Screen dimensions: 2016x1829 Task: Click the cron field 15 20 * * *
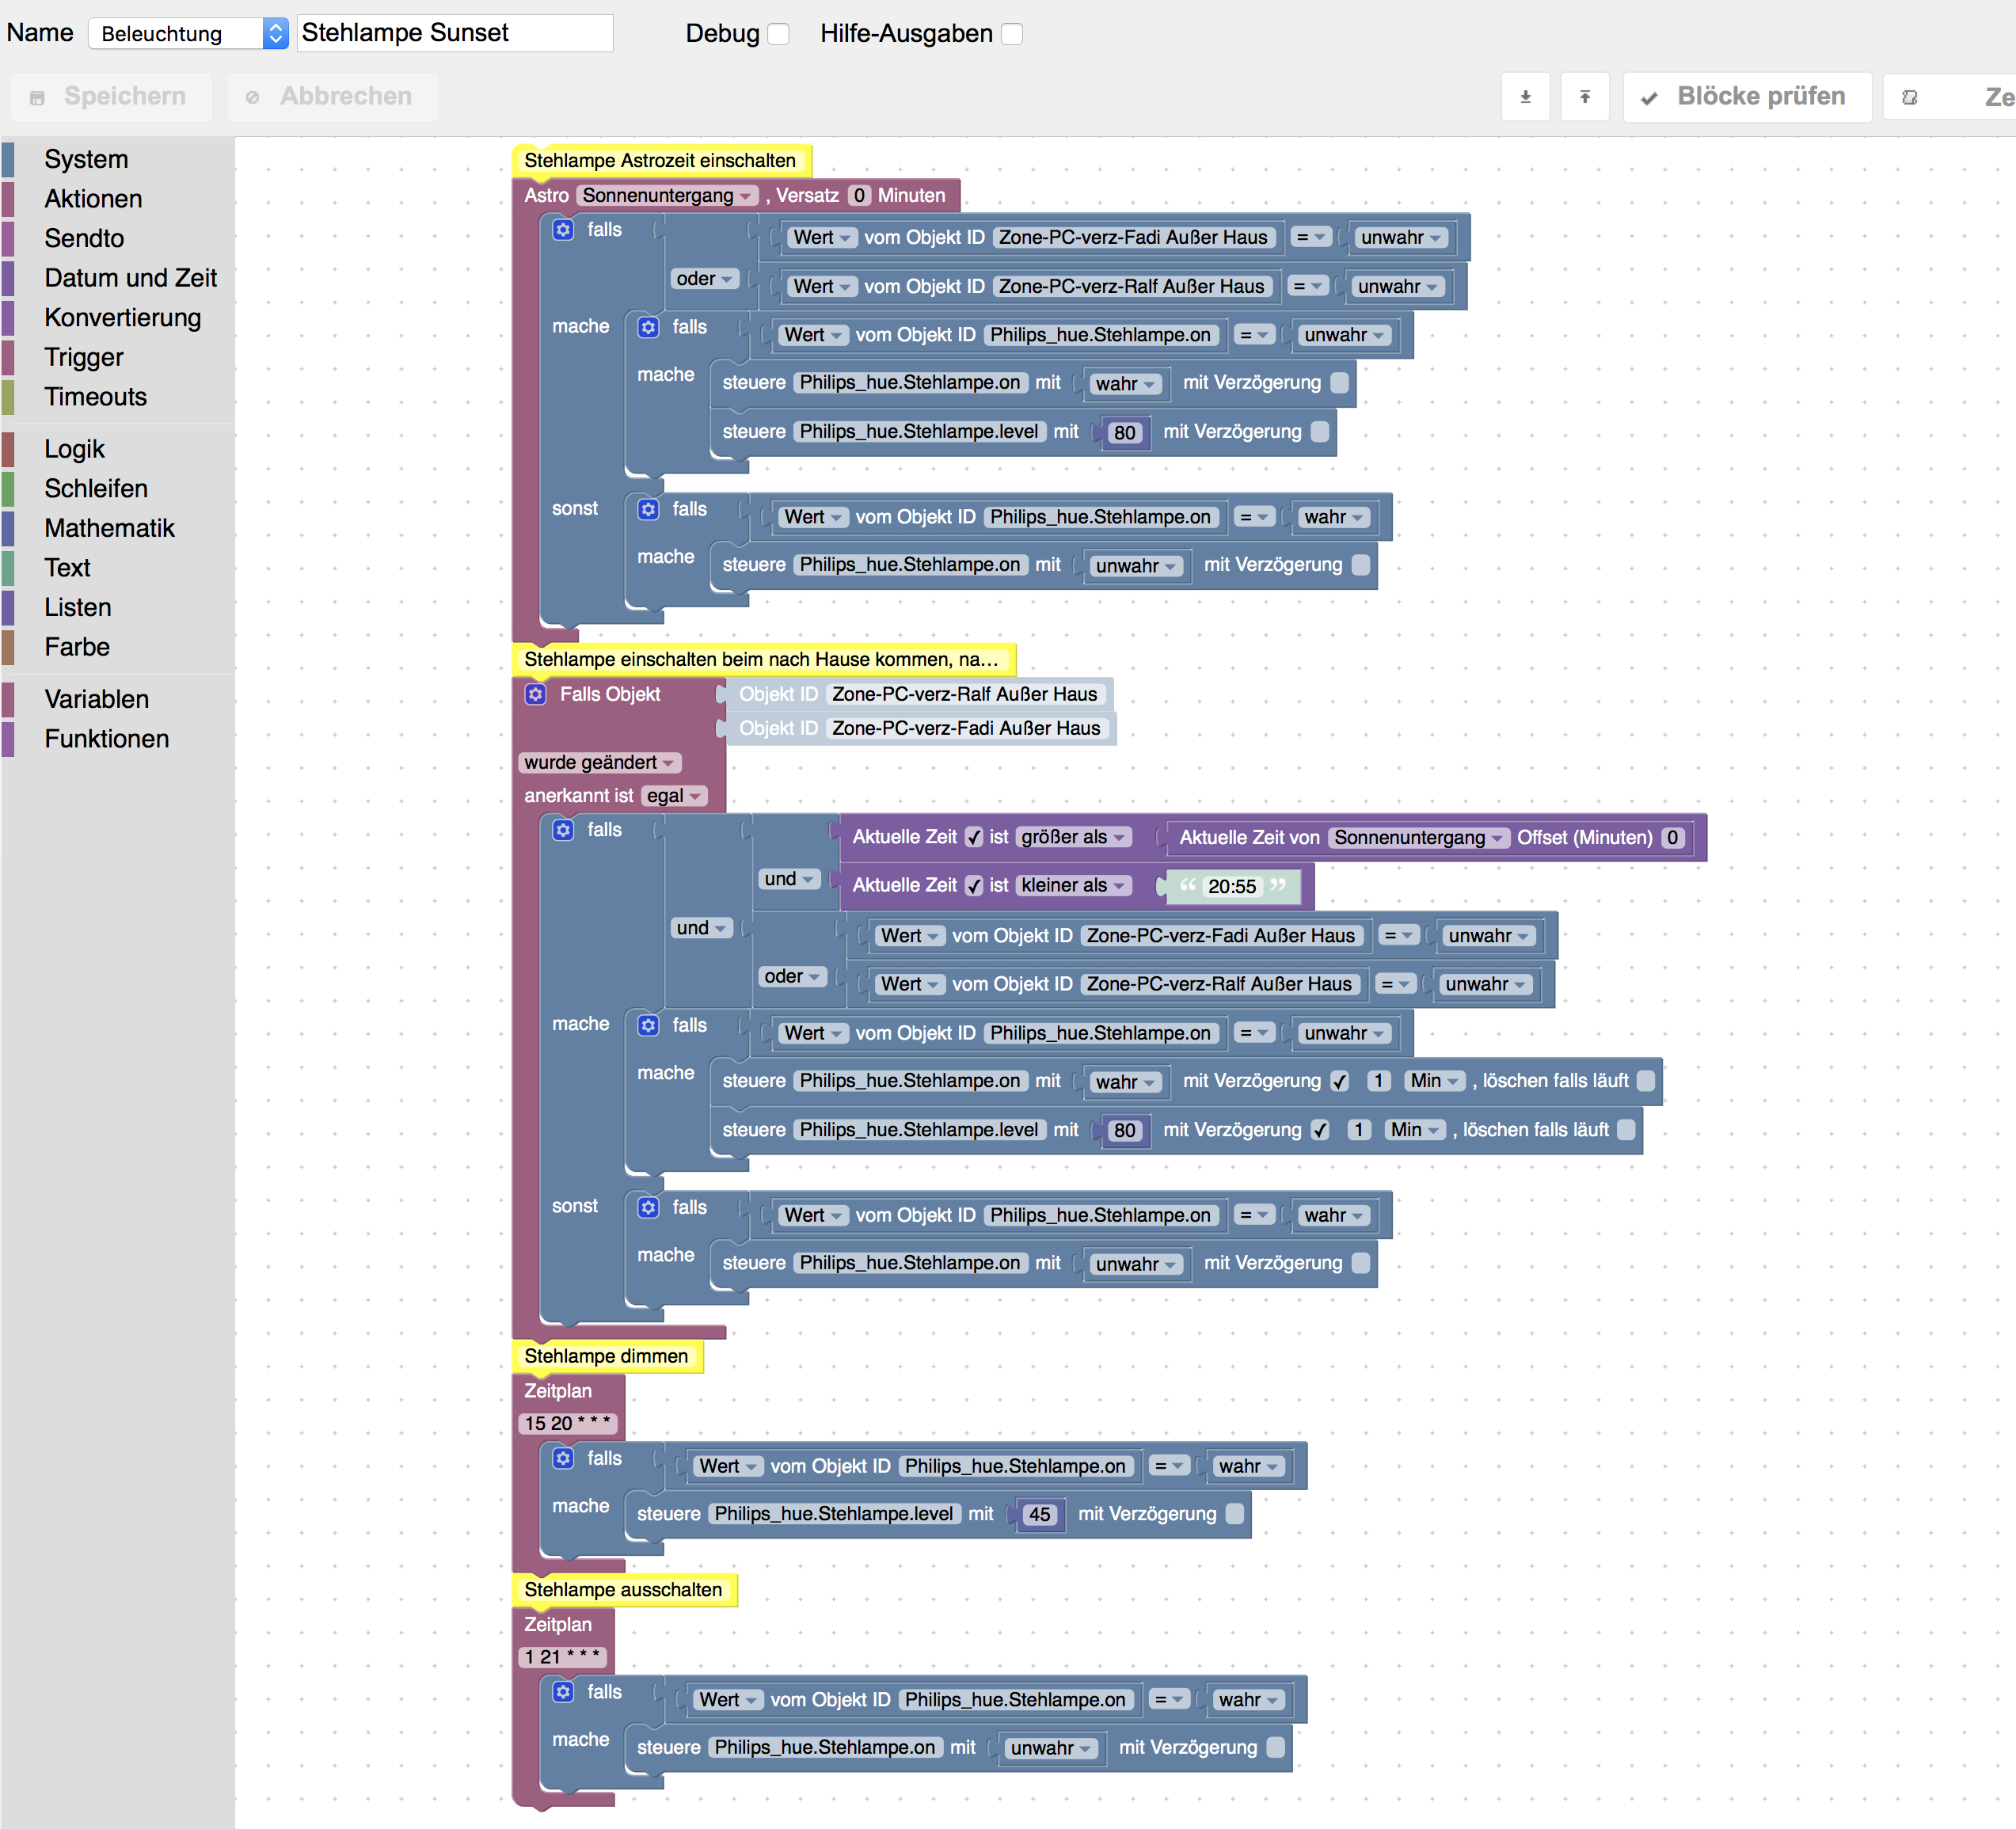point(568,1423)
